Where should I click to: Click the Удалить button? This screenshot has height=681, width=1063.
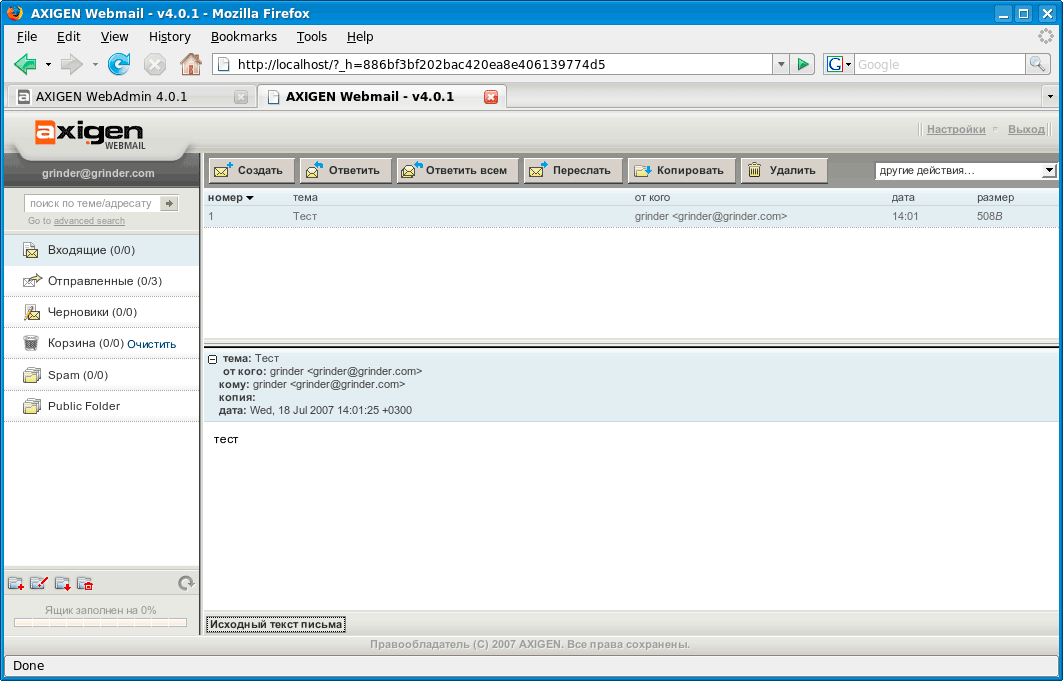(784, 171)
